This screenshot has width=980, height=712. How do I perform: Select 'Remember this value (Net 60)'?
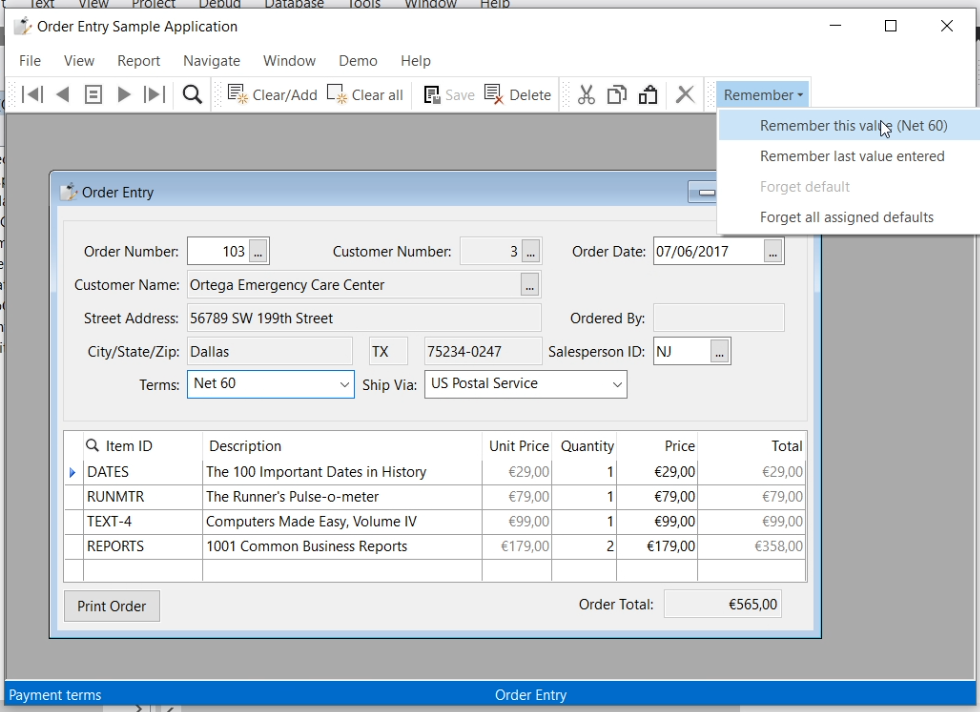coord(853,126)
